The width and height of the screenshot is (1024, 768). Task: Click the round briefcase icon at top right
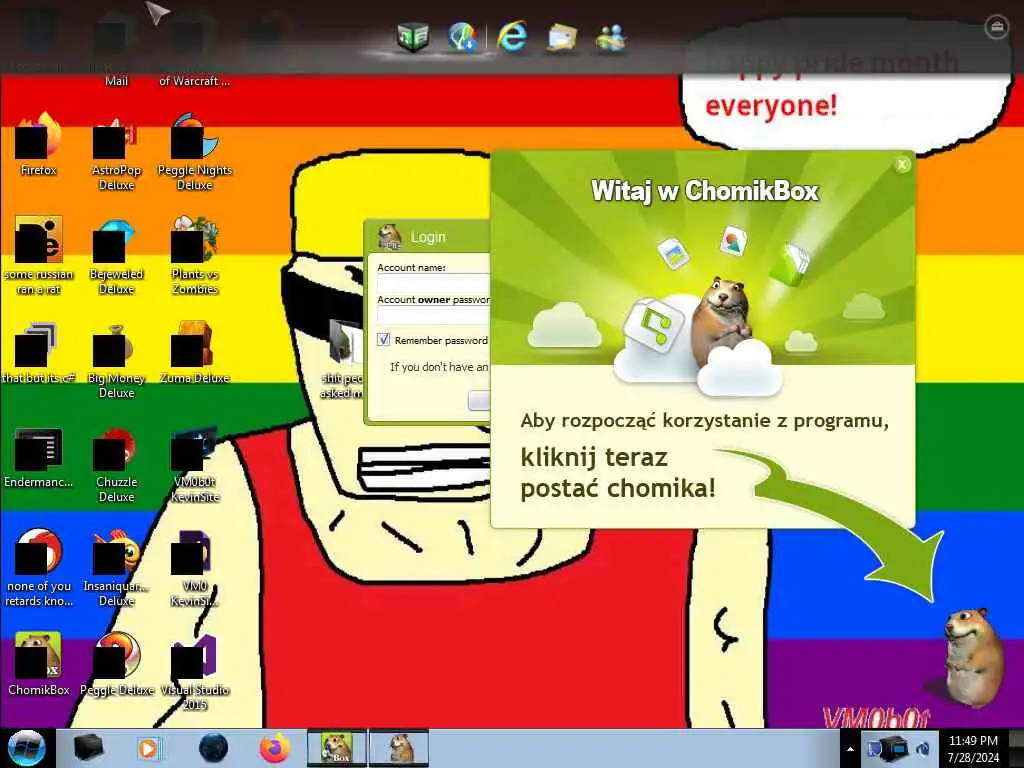point(997,27)
